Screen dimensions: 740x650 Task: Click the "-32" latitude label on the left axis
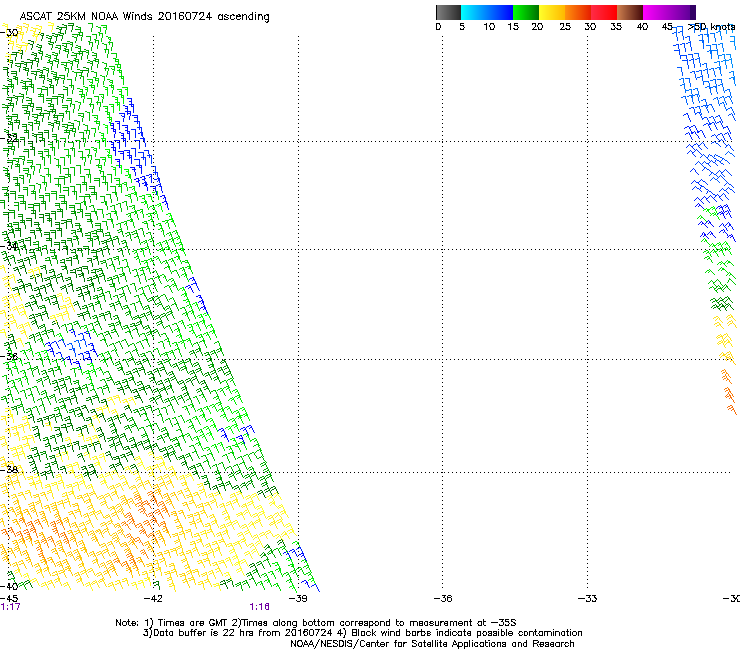9,138
